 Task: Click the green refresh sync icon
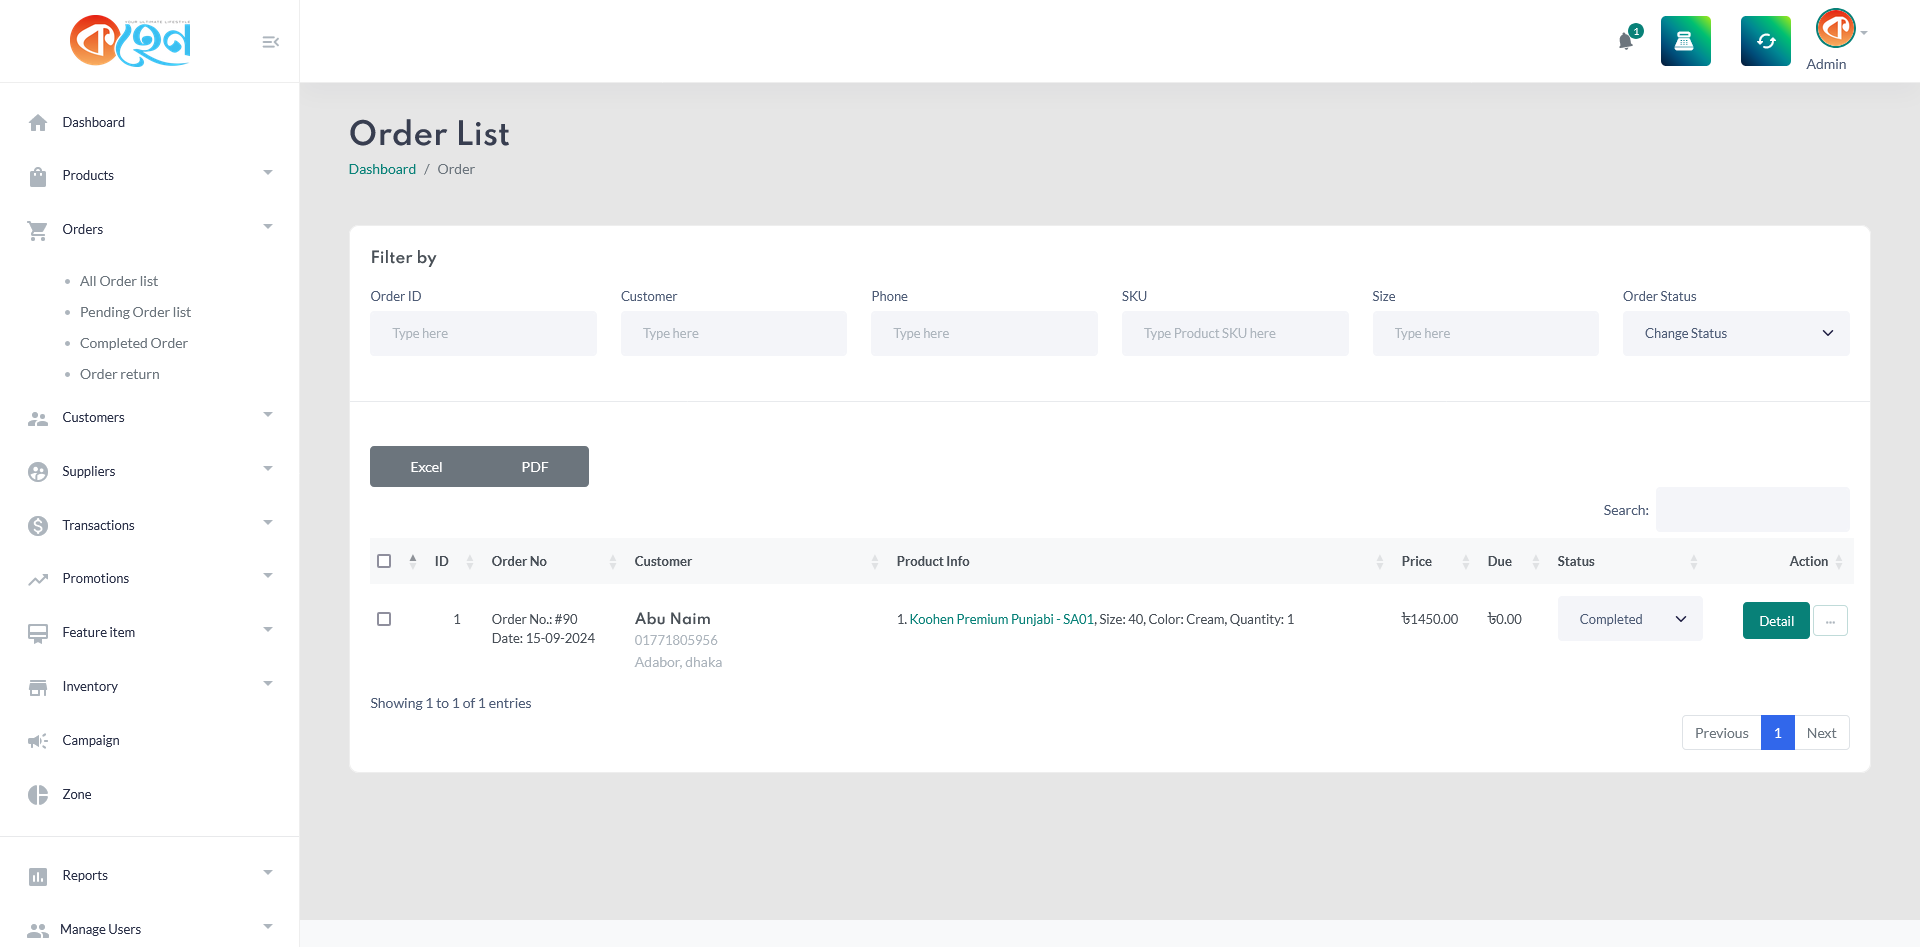coord(1765,41)
